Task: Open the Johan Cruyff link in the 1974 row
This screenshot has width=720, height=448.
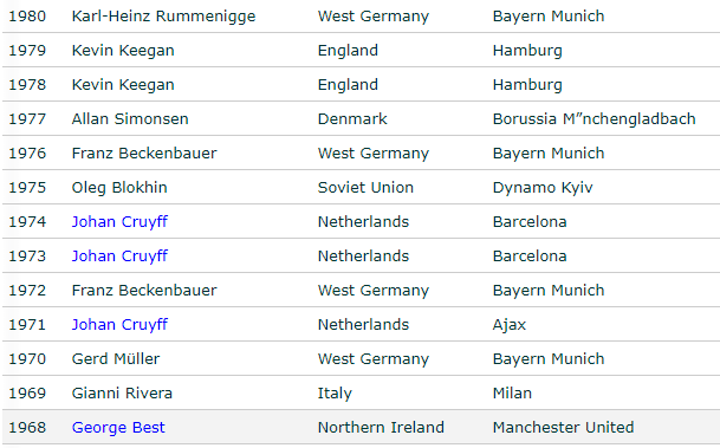Action: [x=119, y=222]
